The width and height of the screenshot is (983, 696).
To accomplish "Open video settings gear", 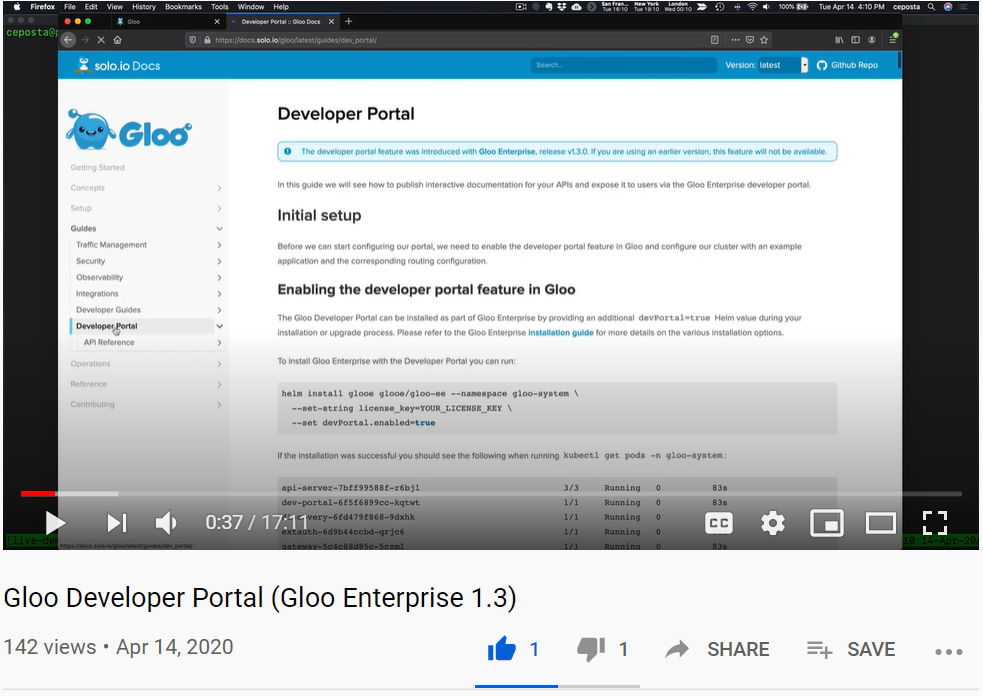I will coord(772,522).
